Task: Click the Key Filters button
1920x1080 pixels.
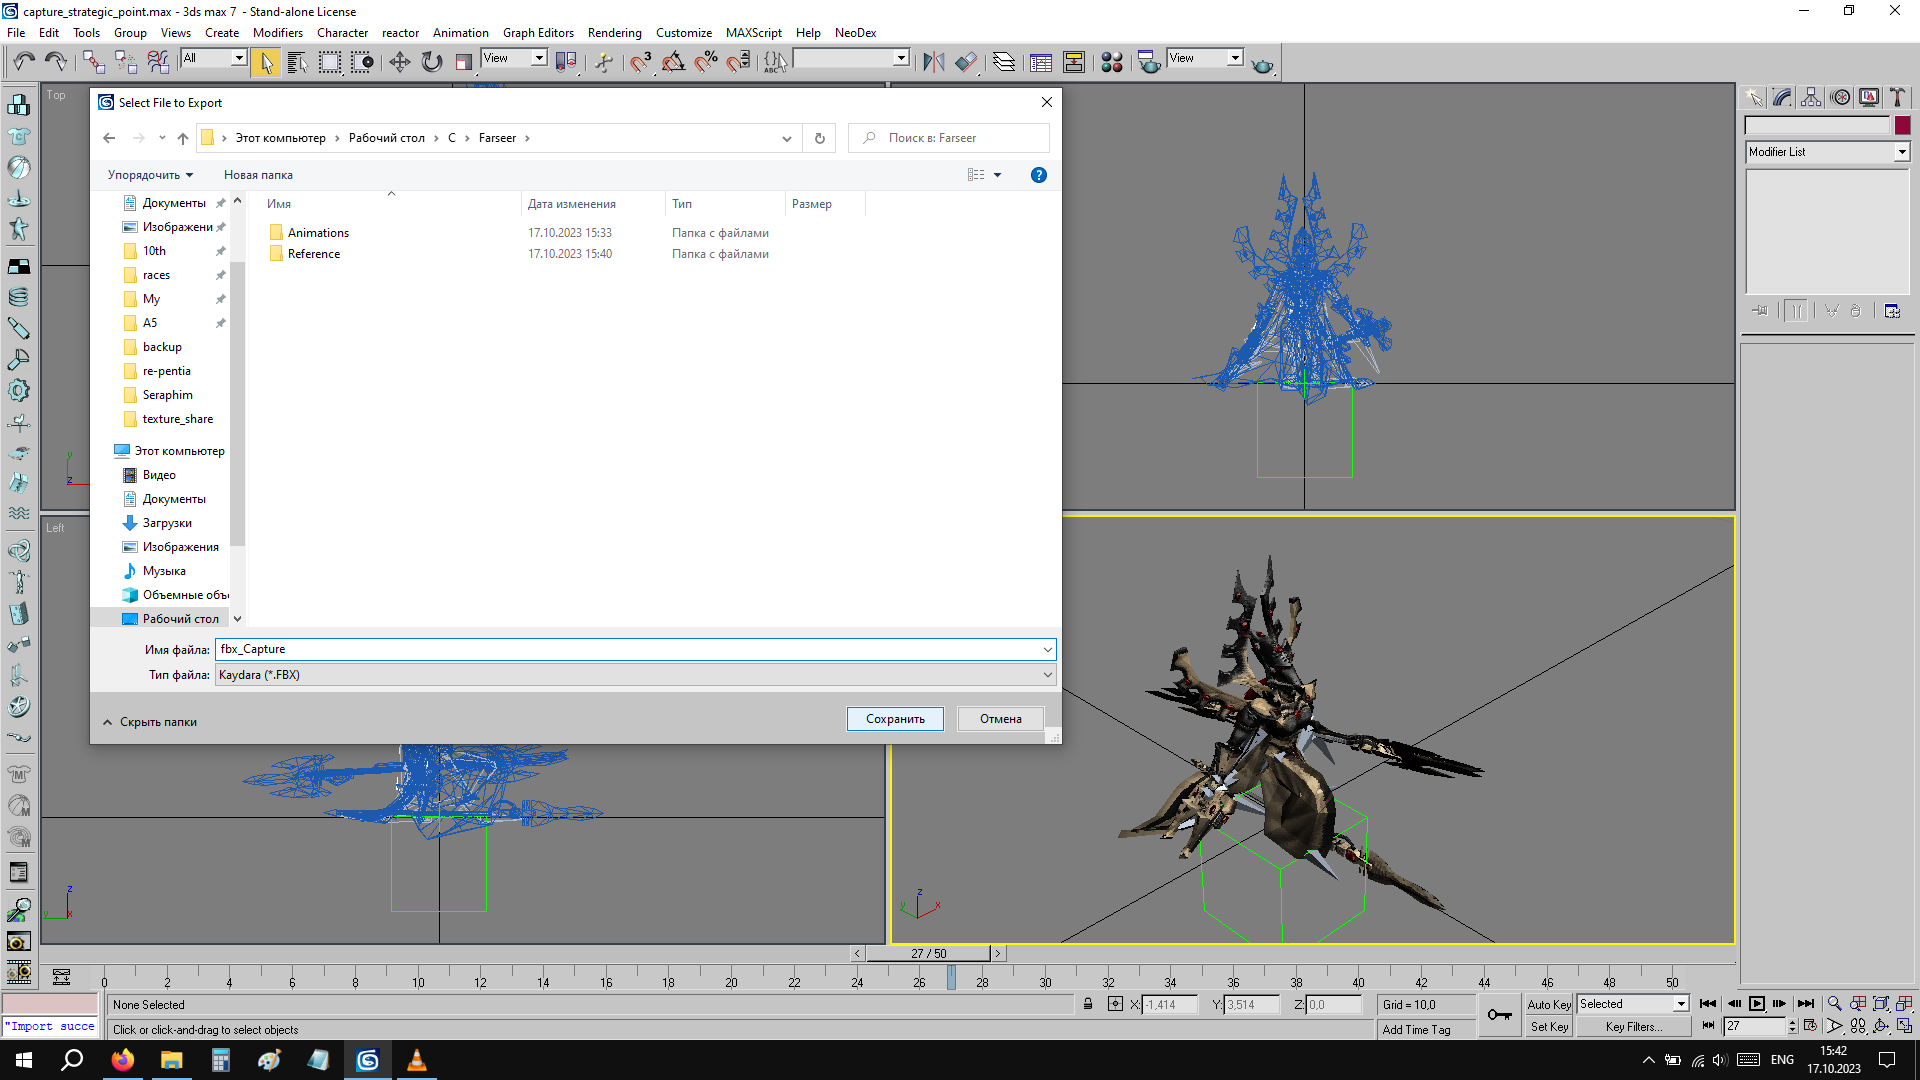Action: [1633, 1027]
